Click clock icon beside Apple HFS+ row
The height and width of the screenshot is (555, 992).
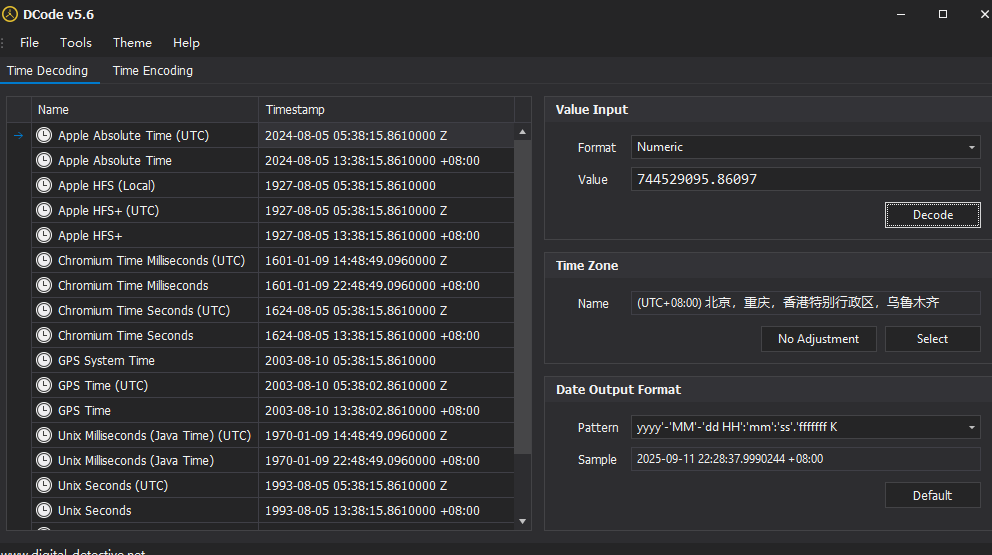point(44,235)
